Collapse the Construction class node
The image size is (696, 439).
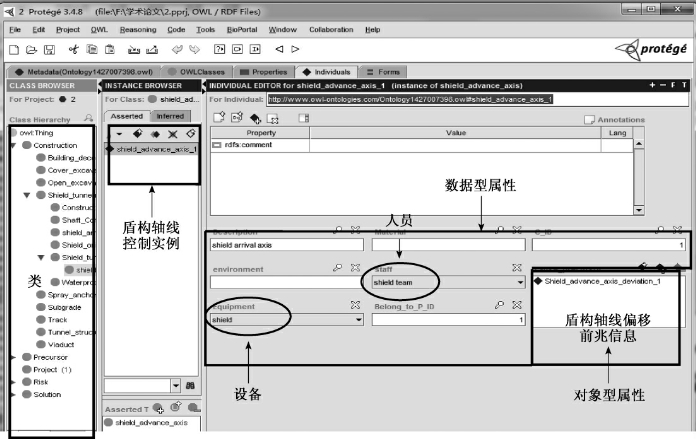tap(13, 146)
